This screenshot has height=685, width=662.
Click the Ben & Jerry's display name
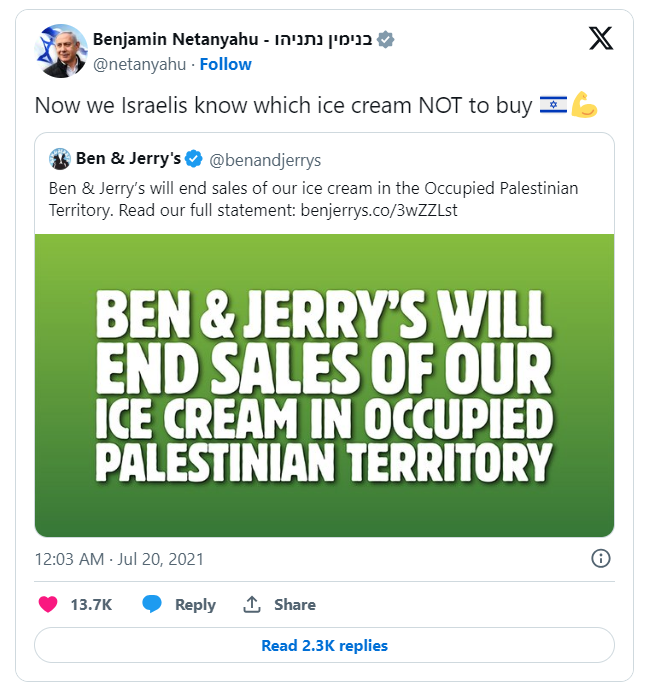128,159
